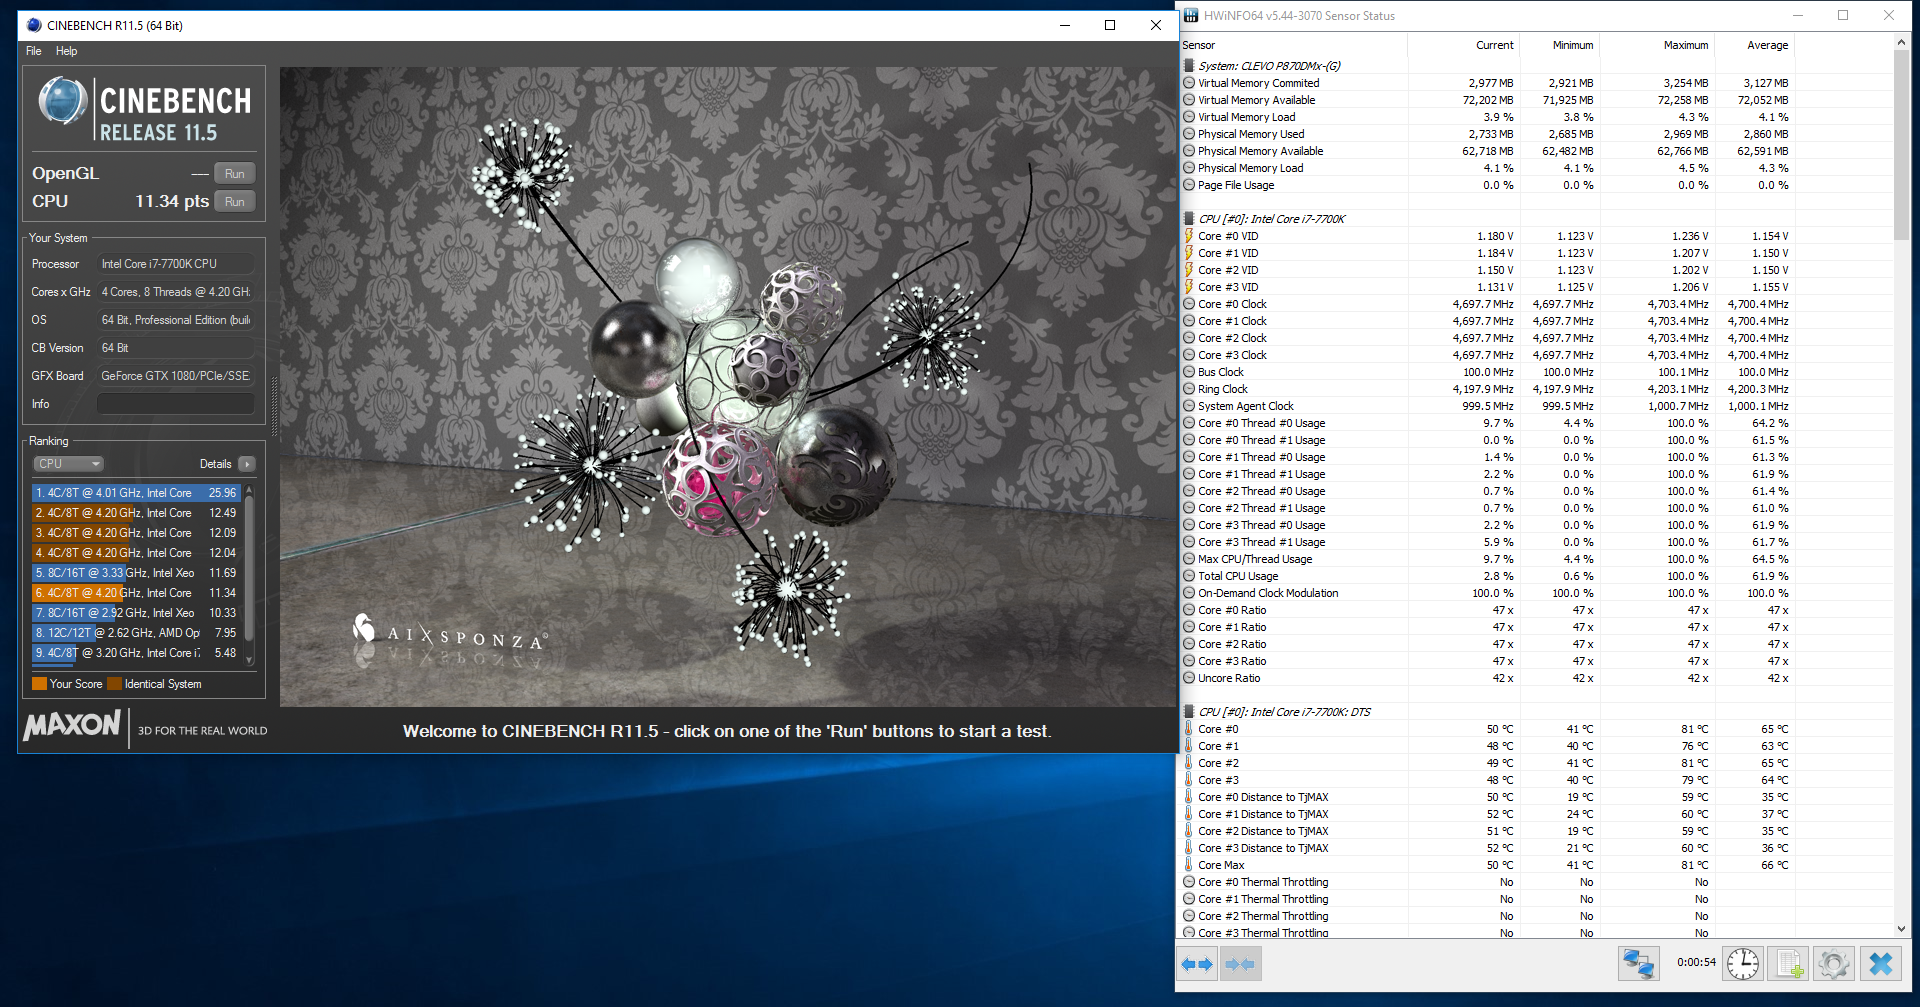1920x1007 pixels.
Task: Click the Core Max thermometer icon
Action: (x=1189, y=865)
